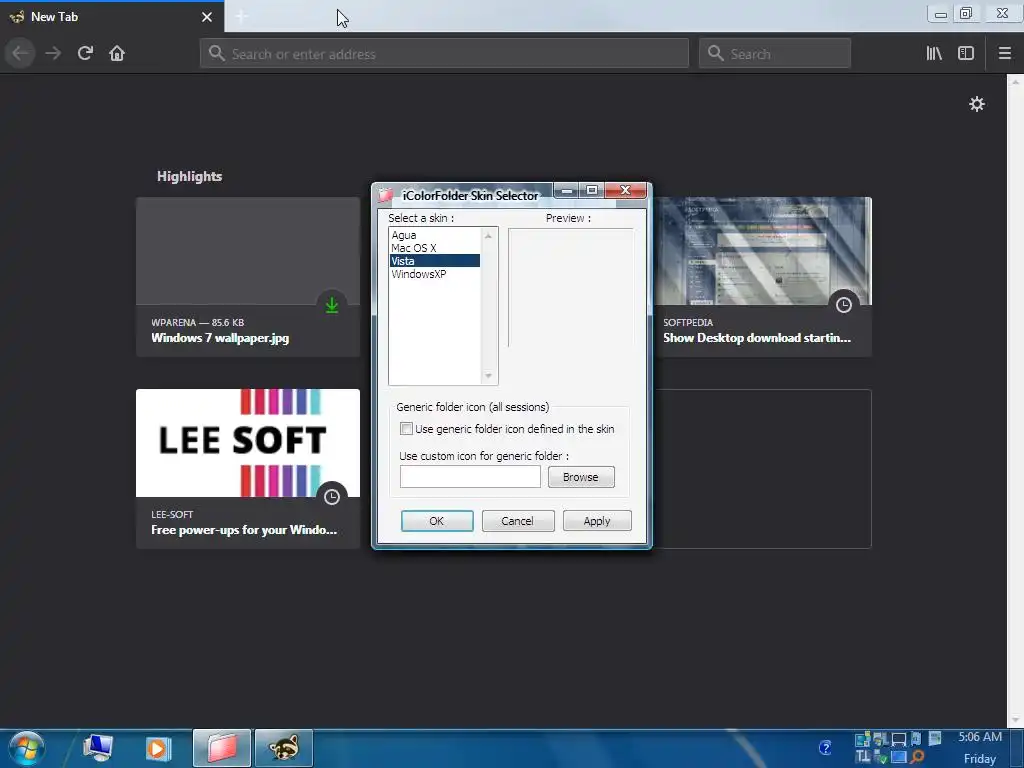The image size is (1024, 768).
Task: Confirm skin selection with OK
Action: click(437, 521)
